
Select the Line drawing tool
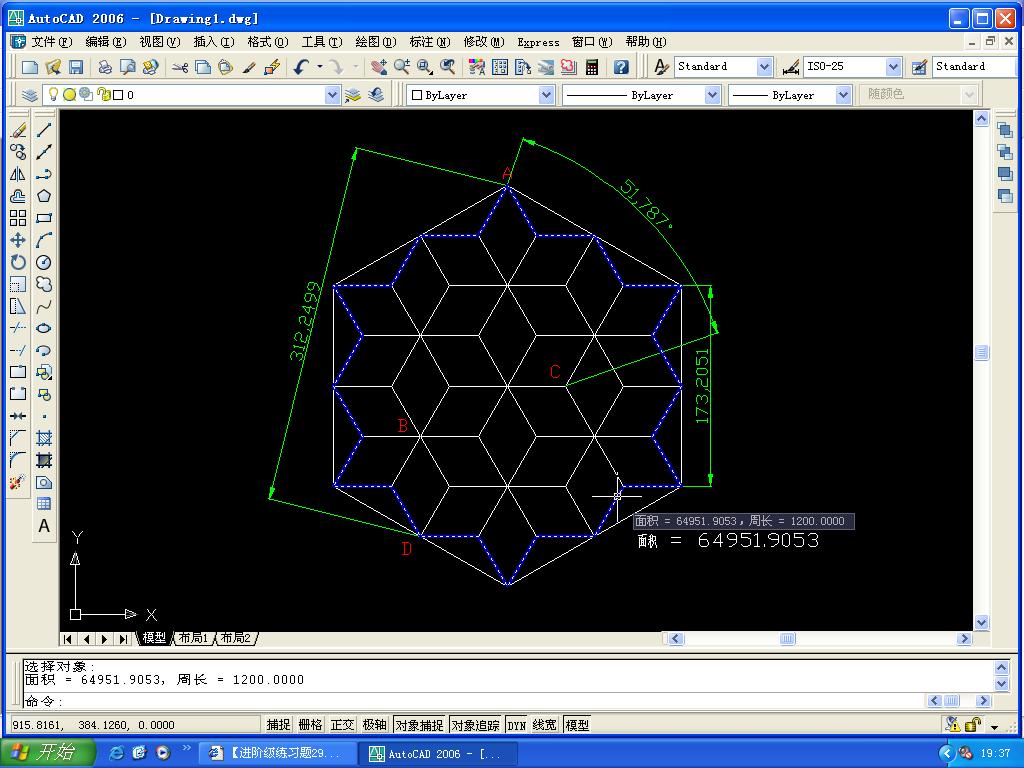(44, 130)
